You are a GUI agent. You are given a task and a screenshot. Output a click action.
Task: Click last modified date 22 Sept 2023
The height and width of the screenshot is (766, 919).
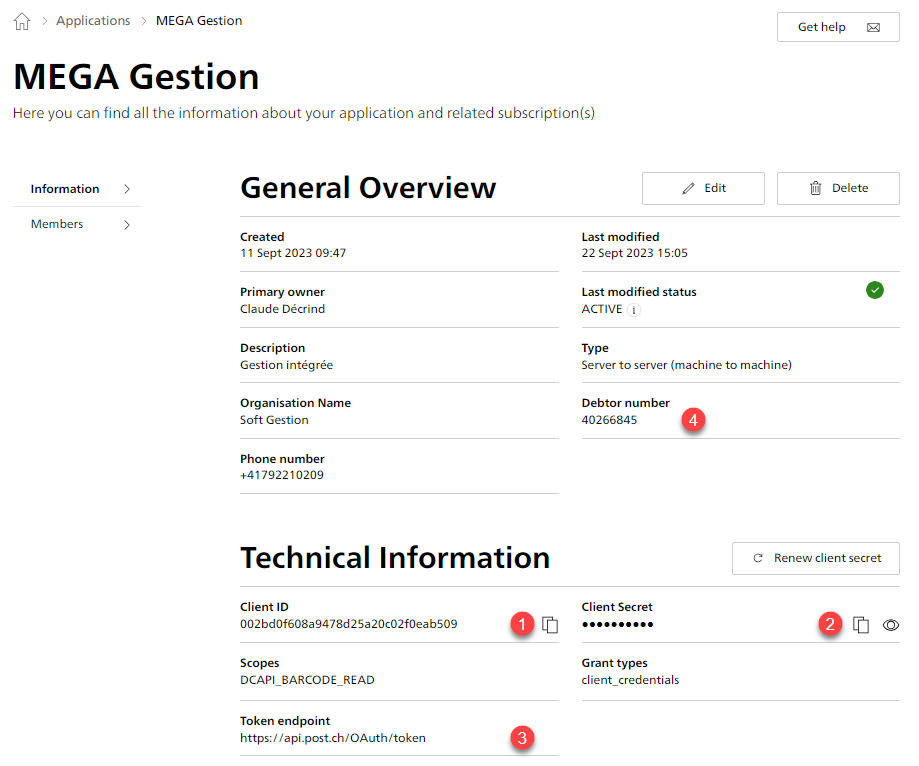[x=635, y=253]
